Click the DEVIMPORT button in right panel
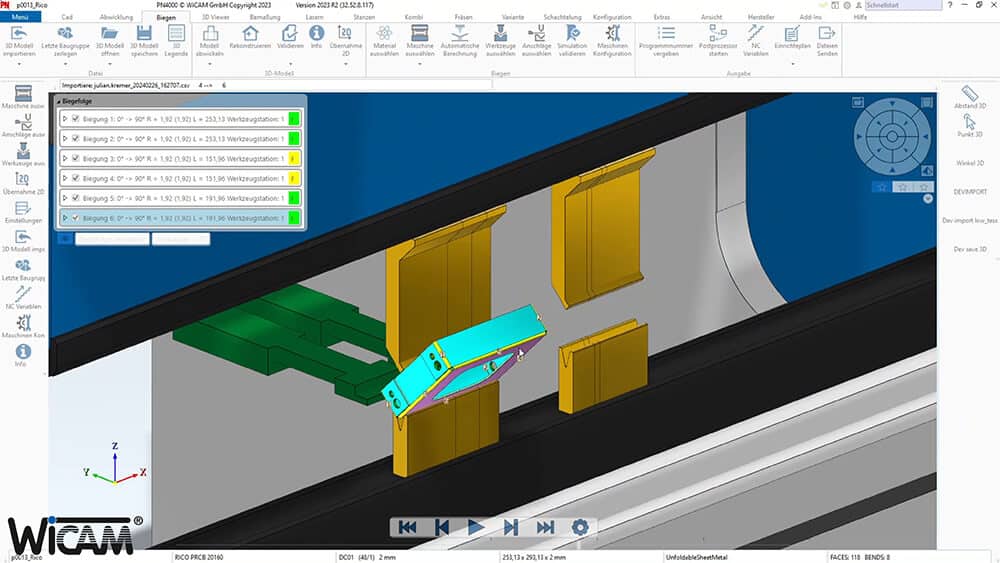 [970, 191]
